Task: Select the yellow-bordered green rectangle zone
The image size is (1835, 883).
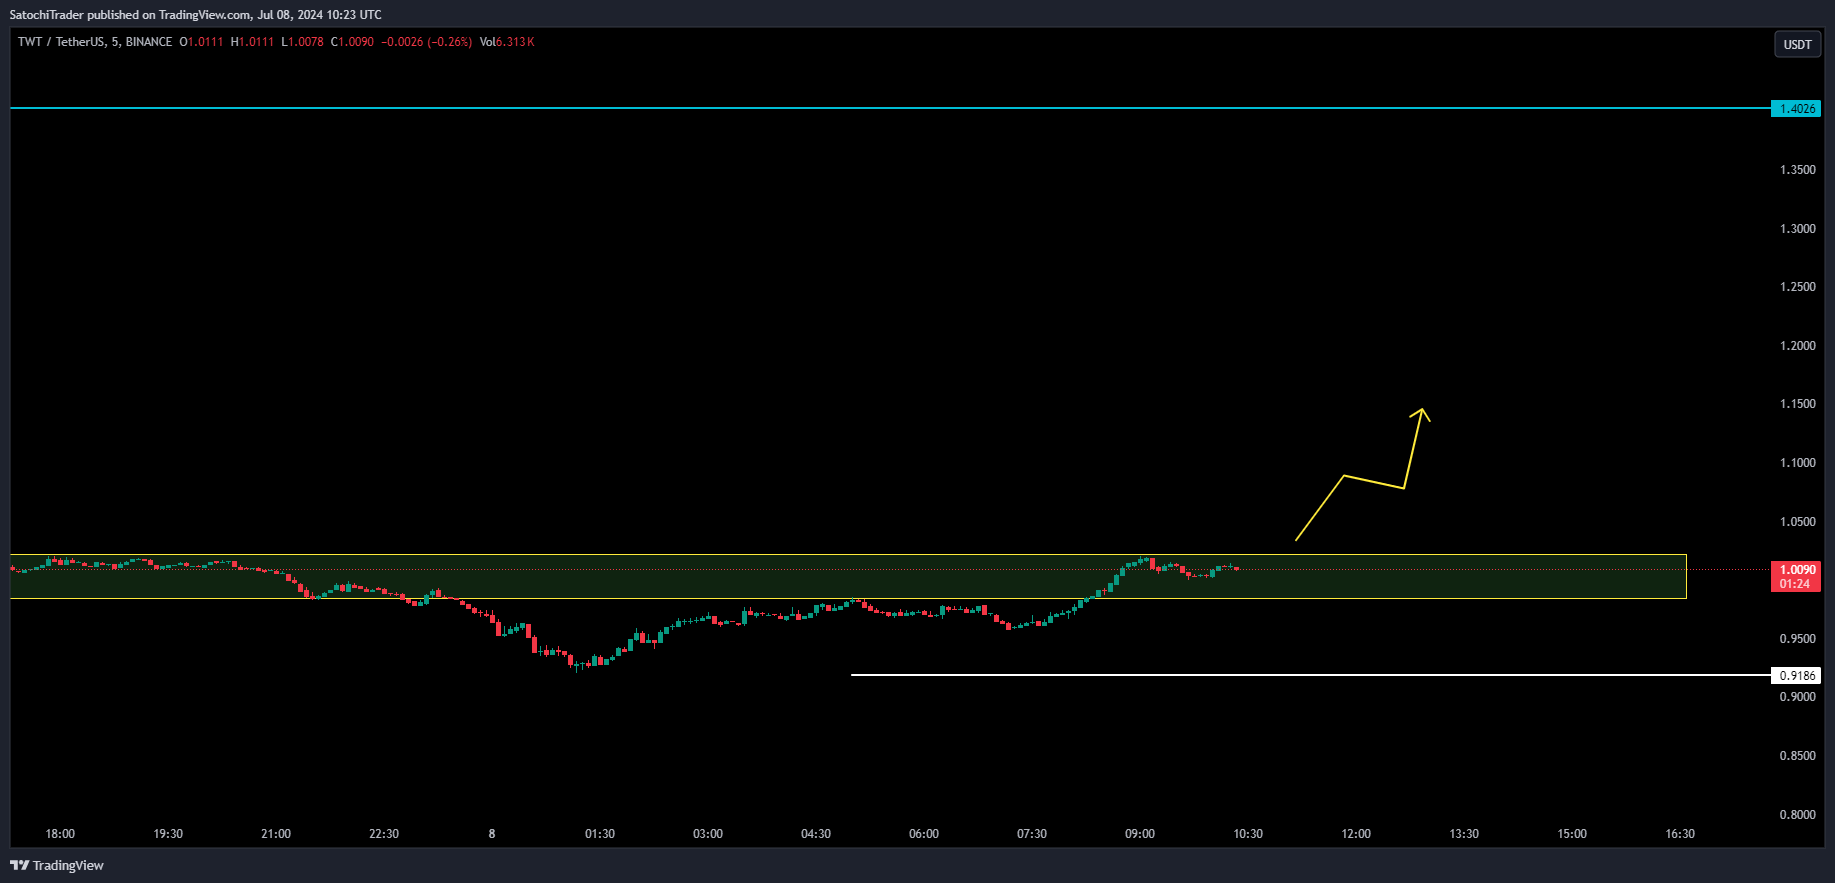Action: (848, 577)
